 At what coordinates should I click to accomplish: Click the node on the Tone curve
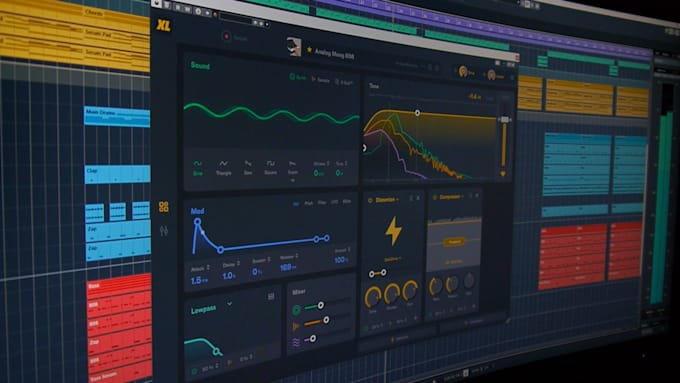coord(417,113)
